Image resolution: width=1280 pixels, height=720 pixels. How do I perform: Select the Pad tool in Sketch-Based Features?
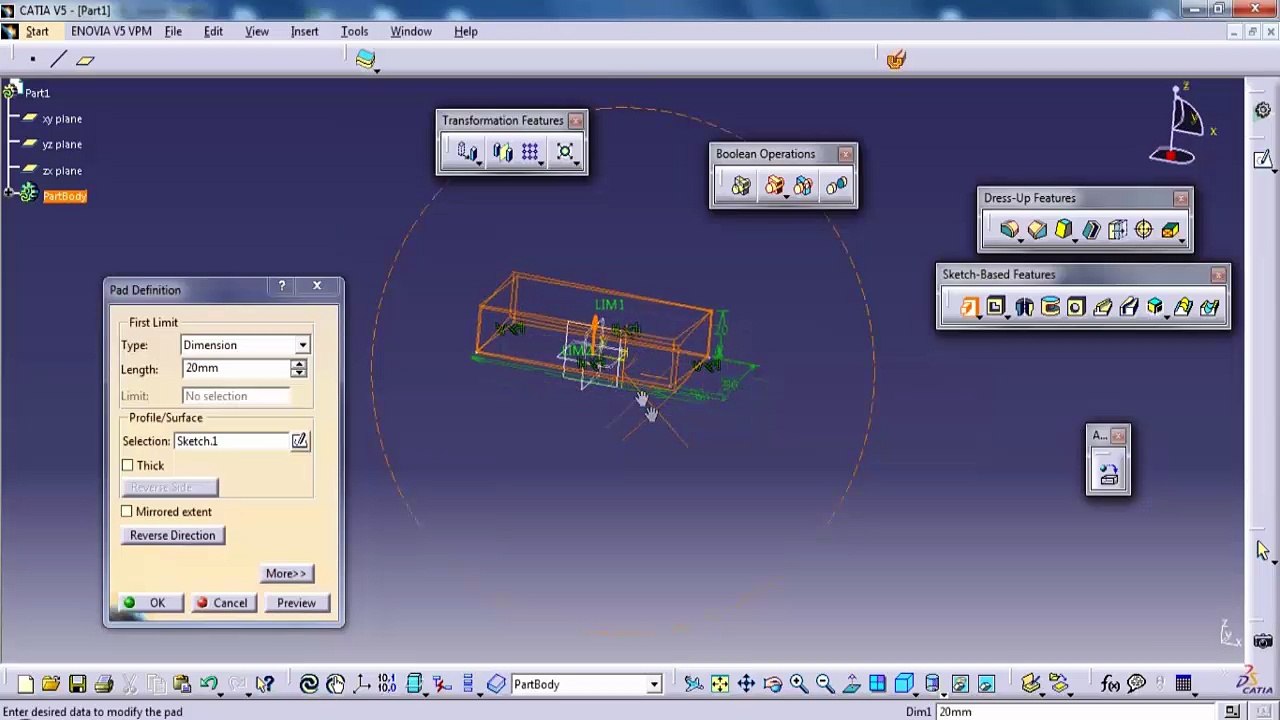click(x=969, y=307)
